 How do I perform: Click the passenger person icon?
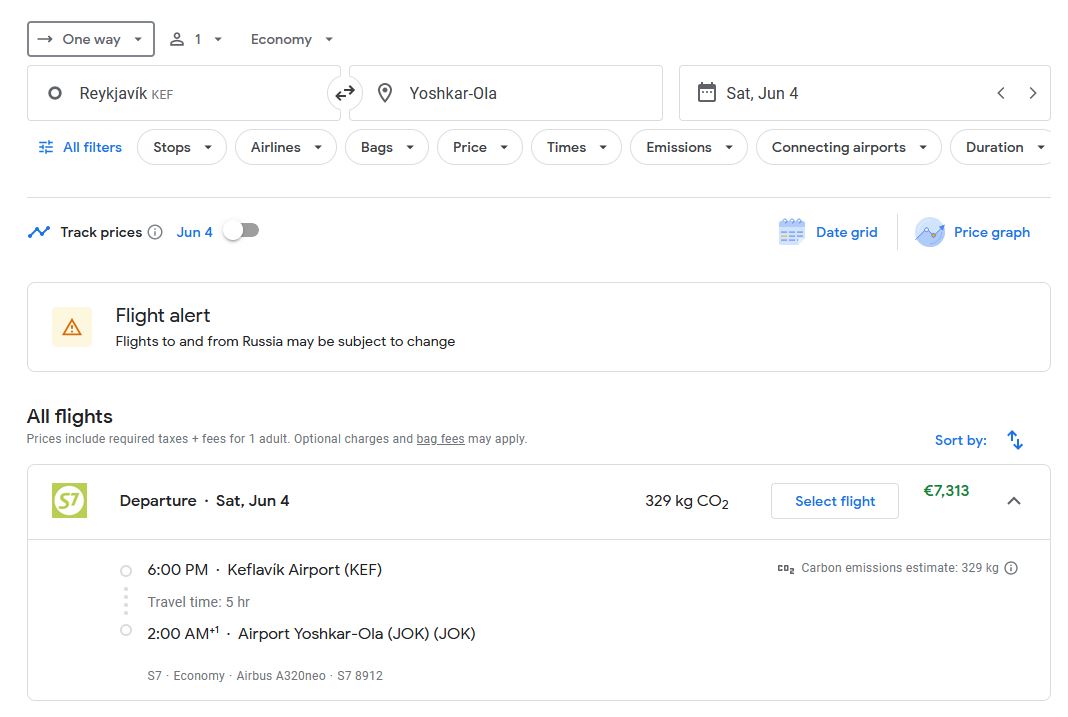177,39
